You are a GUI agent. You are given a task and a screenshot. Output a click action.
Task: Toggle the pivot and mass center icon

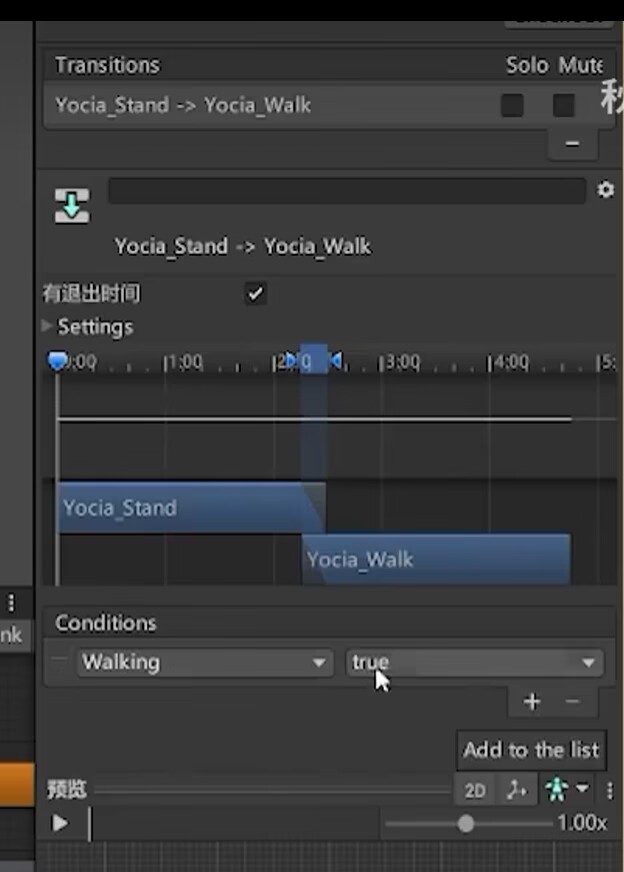pyautogui.click(x=516, y=790)
